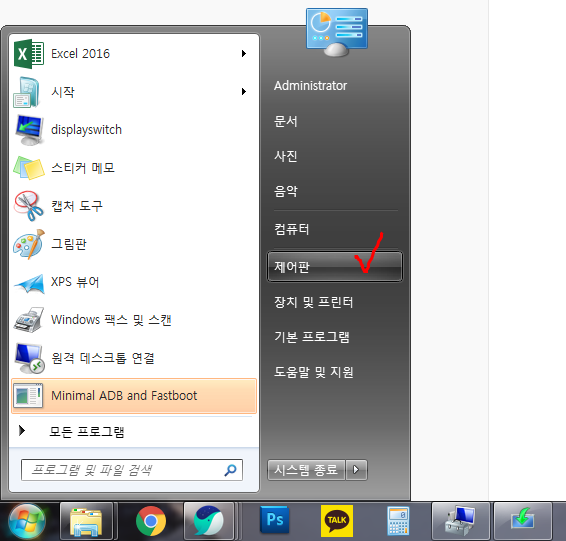Viewport: 566px width, 541px height.
Task: Launch Google Chrome from the taskbar
Action: pyautogui.click(x=151, y=521)
